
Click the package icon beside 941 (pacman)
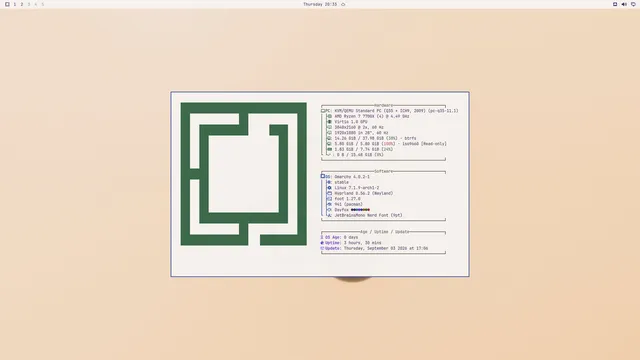click(x=329, y=204)
